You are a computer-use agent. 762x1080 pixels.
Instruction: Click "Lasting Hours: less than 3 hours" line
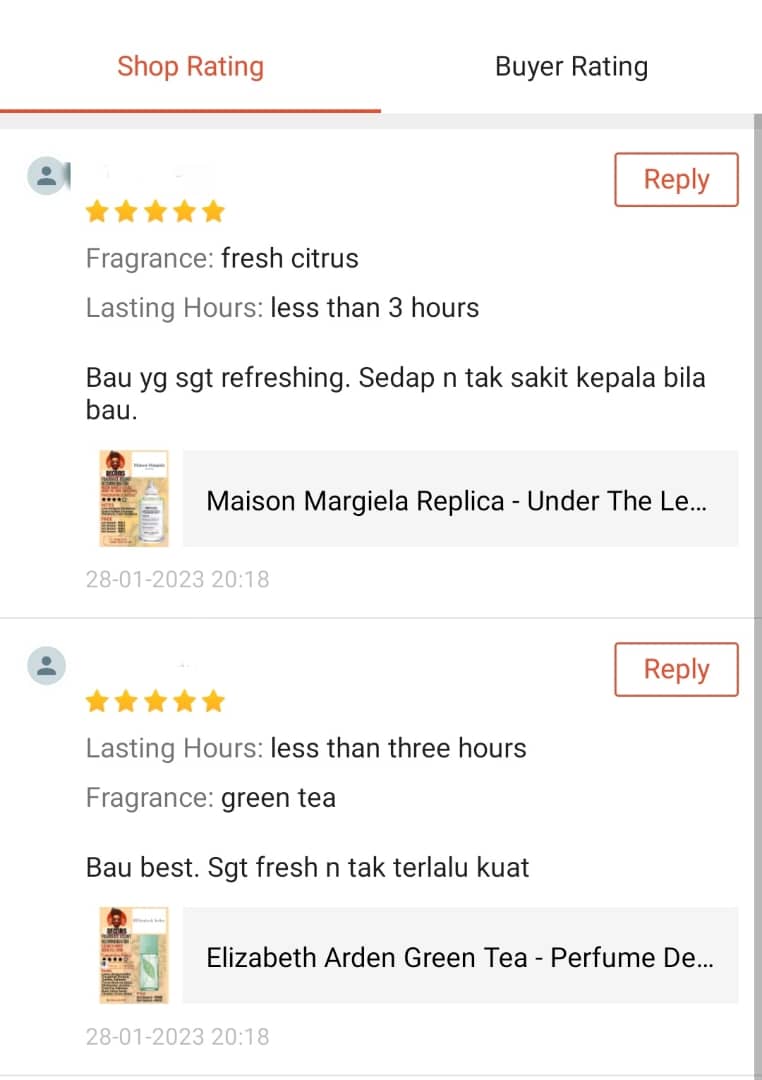pyautogui.click(x=282, y=307)
